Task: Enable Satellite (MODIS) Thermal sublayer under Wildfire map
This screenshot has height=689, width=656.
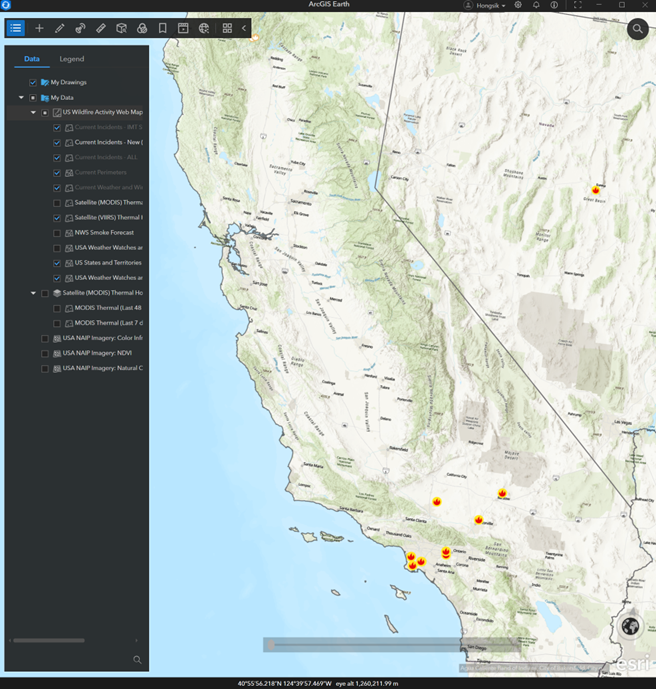Action: point(57,203)
